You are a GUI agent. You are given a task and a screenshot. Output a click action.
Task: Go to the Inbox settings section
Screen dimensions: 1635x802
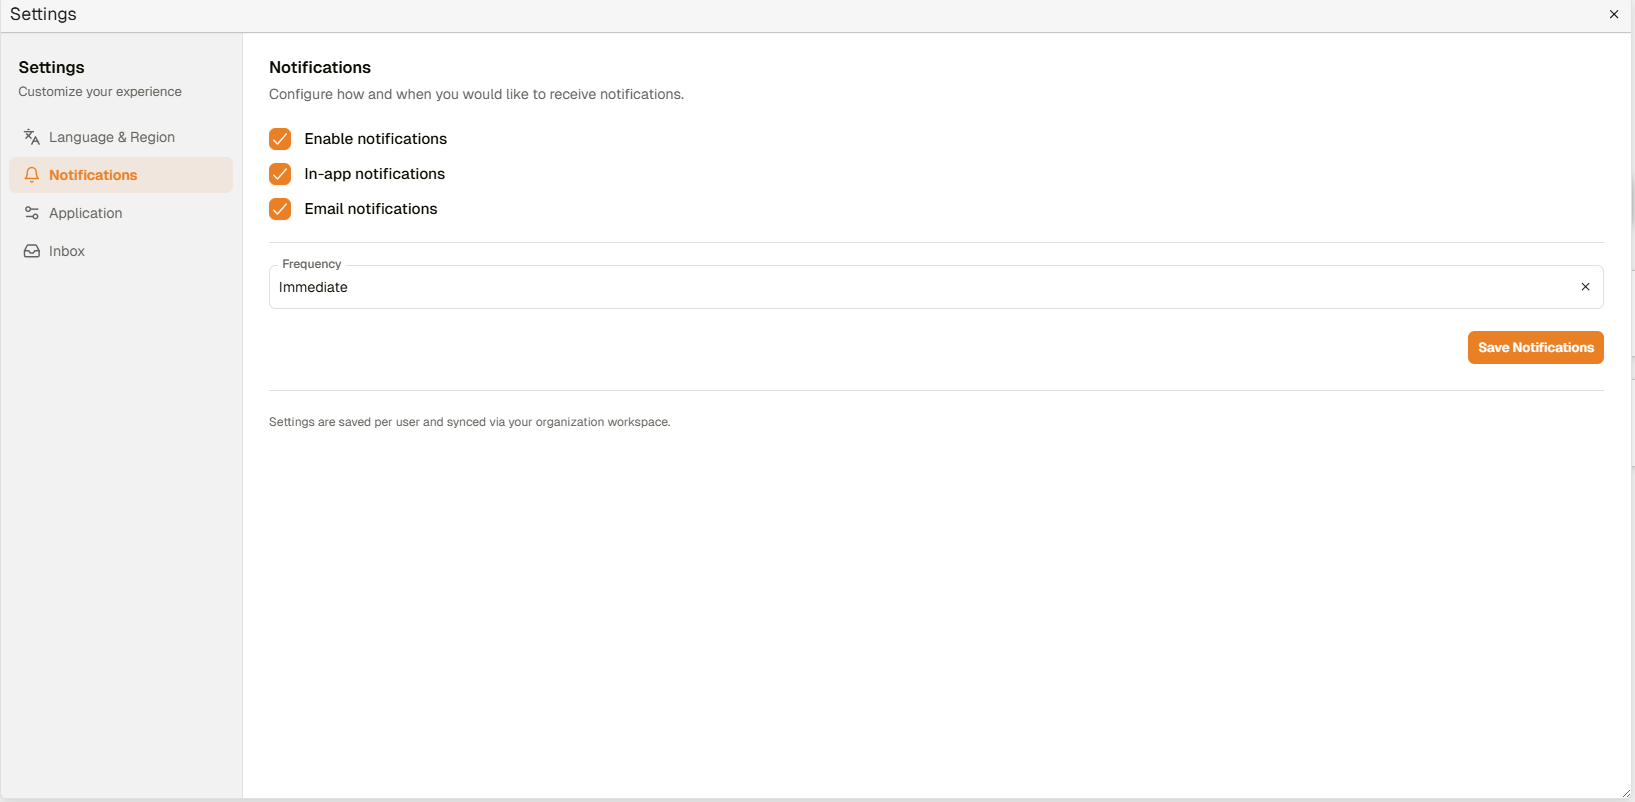tap(67, 251)
